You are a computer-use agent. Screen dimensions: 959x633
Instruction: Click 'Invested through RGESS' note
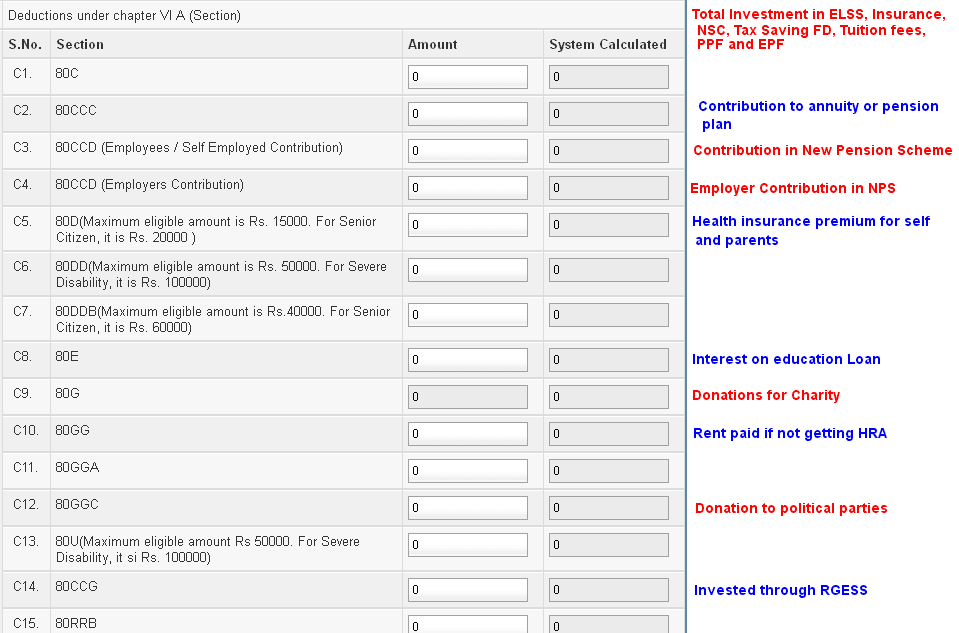[x=780, y=590]
